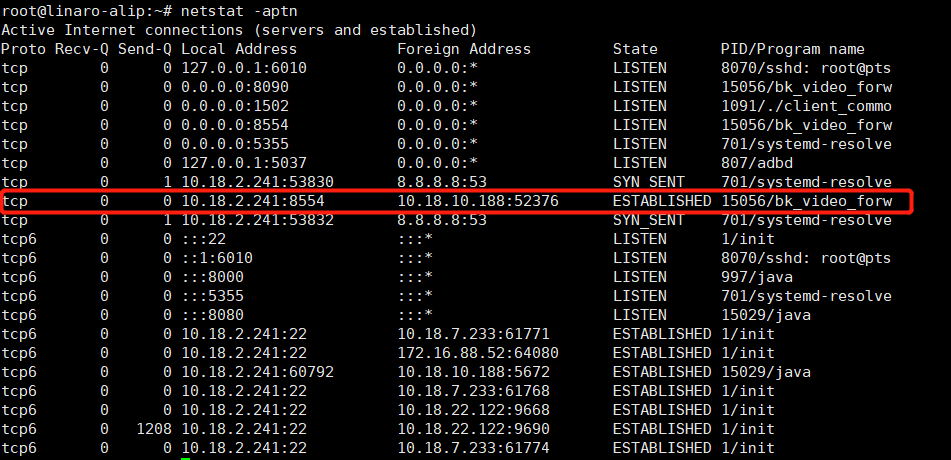Select local address 10.18.2.241:60792
Viewport: 951px width, 460px height.
tap(257, 372)
